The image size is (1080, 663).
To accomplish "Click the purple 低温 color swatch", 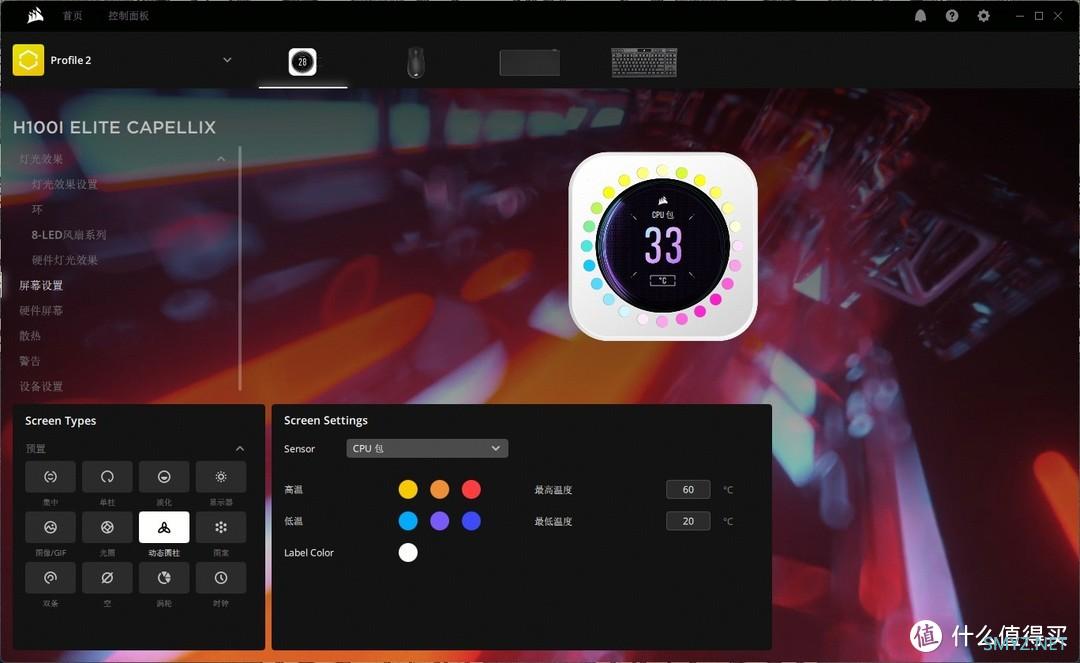I will point(439,521).
